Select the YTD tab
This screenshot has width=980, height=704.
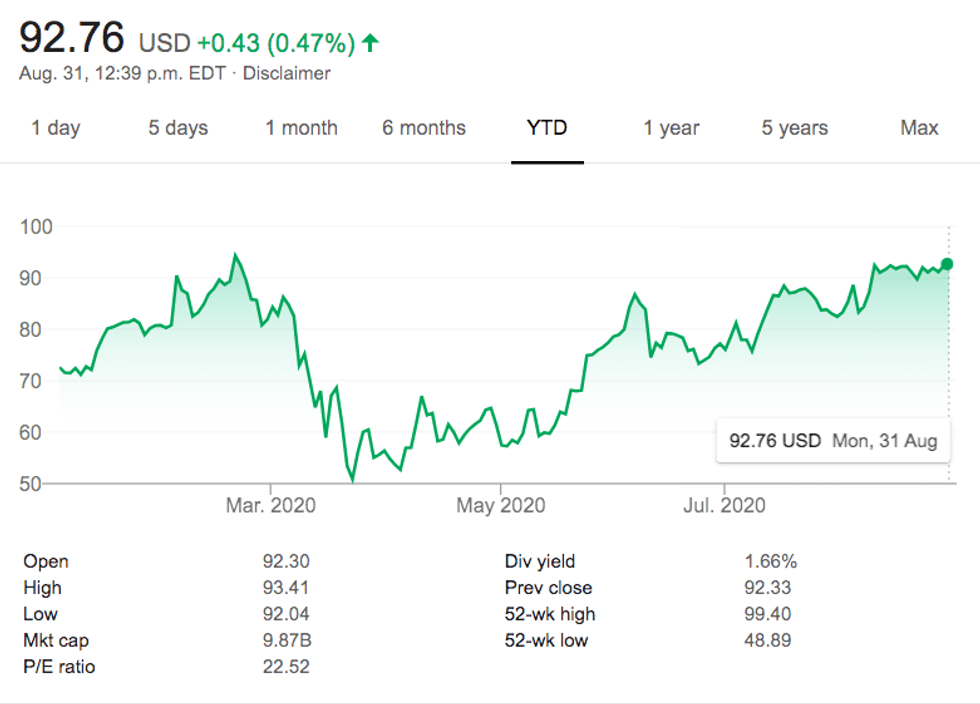click(547, 128)
